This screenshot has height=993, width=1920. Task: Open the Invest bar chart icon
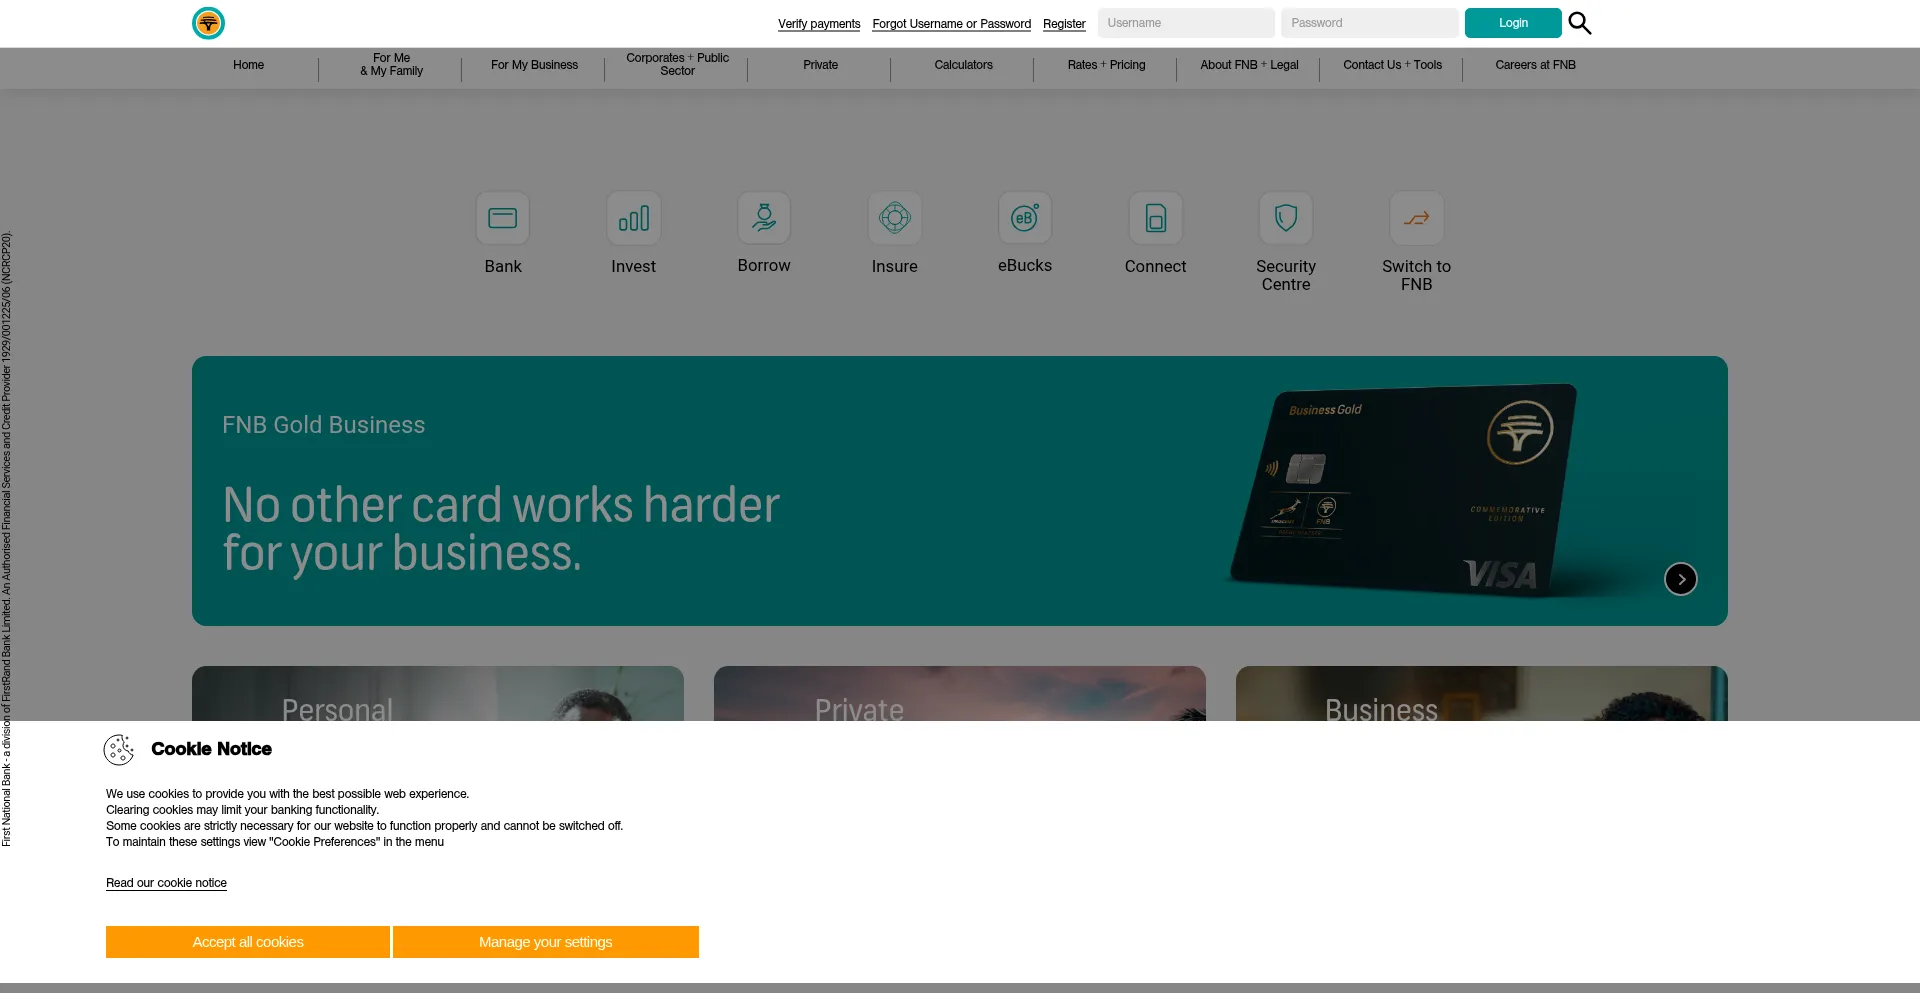[x=633, y=218]
